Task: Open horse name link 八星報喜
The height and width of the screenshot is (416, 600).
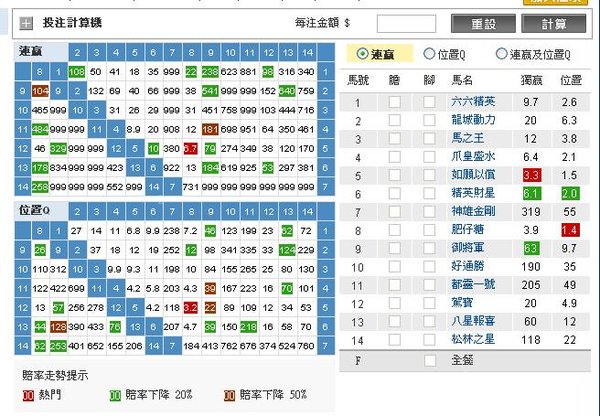Action: 473,321
